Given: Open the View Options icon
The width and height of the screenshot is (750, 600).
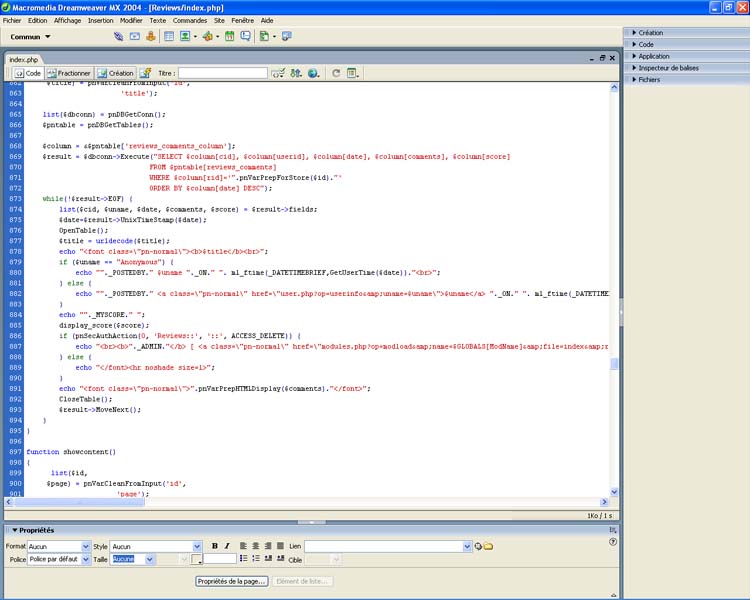Looking at the screenshot, I should (353, 73).
